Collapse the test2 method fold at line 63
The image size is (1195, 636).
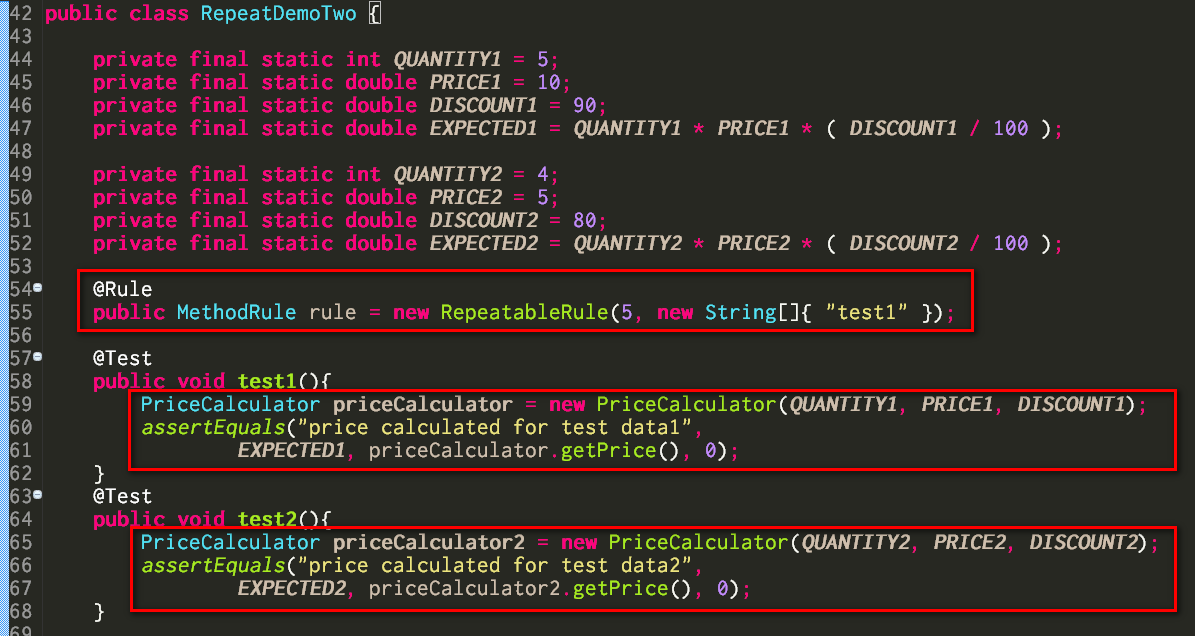(x=37, y=495)
